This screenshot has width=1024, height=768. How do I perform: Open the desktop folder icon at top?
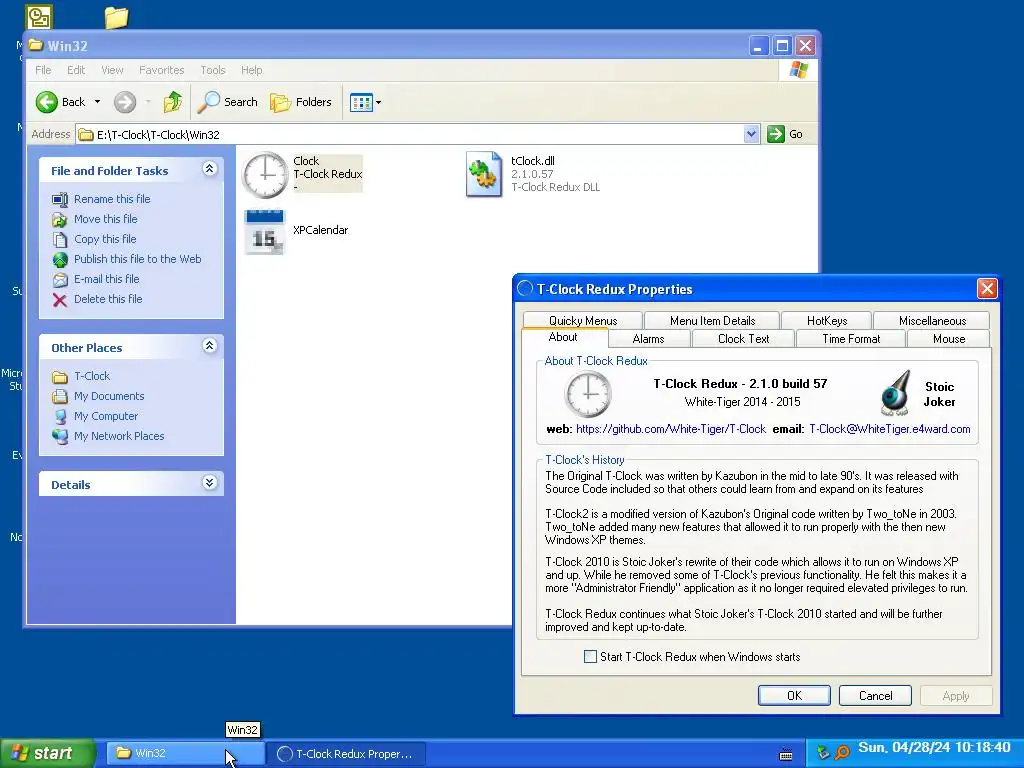(x=116, y=18)
